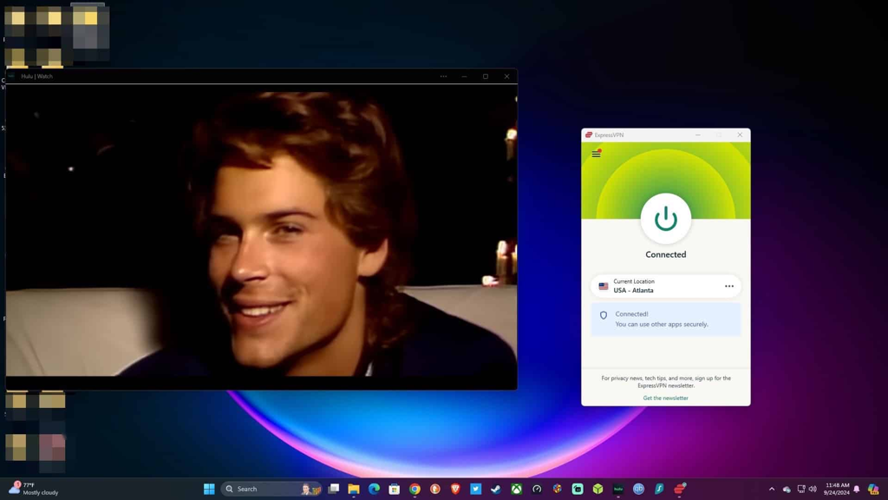888x500 pixels.
Task: Open File Explorer from the taskbar
Action: click(354, 489)
